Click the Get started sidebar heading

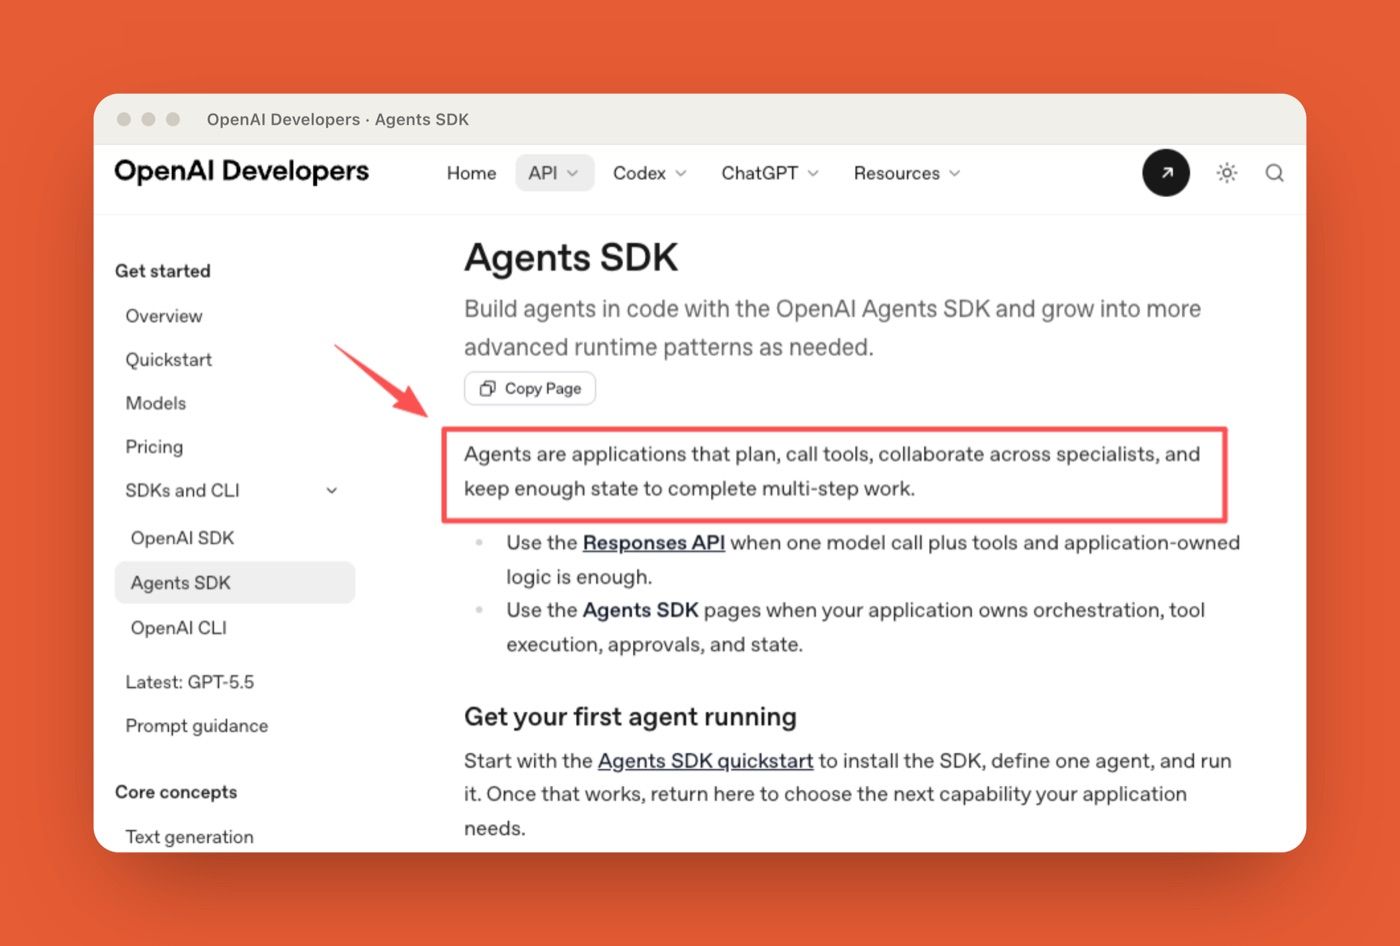click(163, 271)
